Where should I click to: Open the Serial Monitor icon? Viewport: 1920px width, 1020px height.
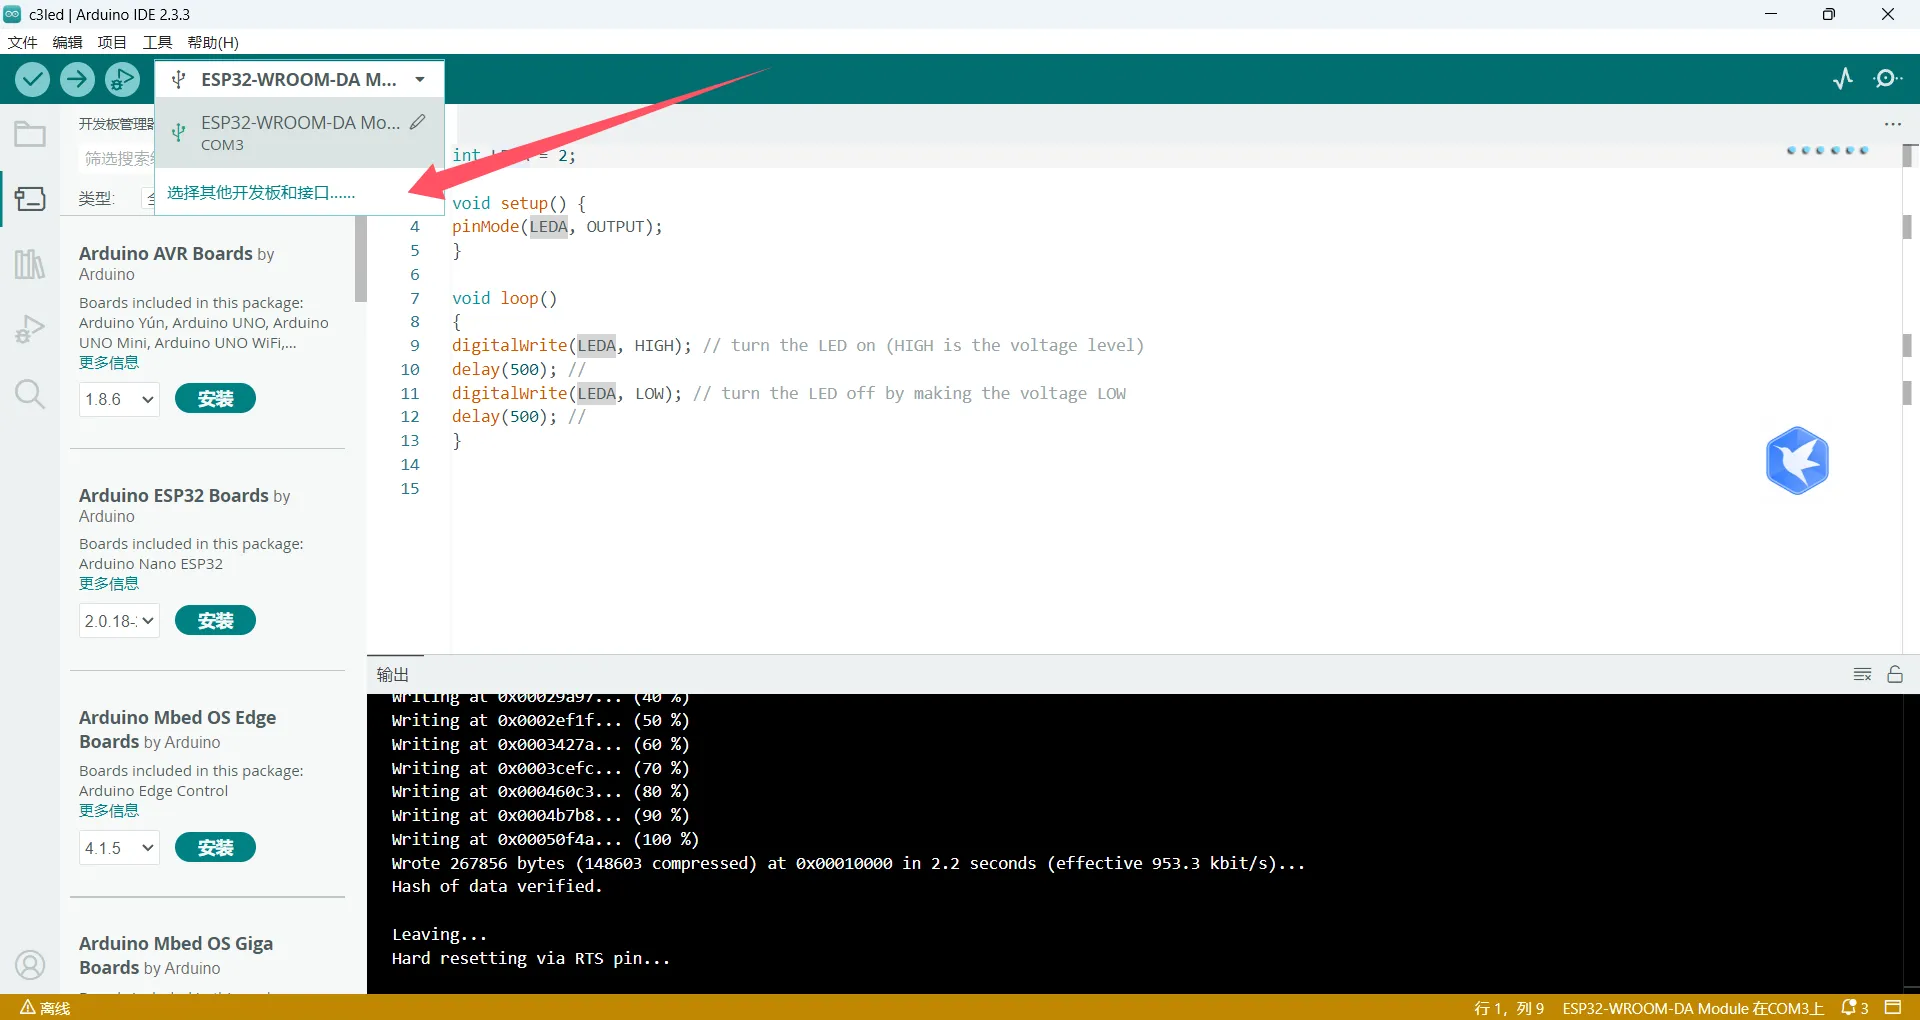pos(1888,79)
